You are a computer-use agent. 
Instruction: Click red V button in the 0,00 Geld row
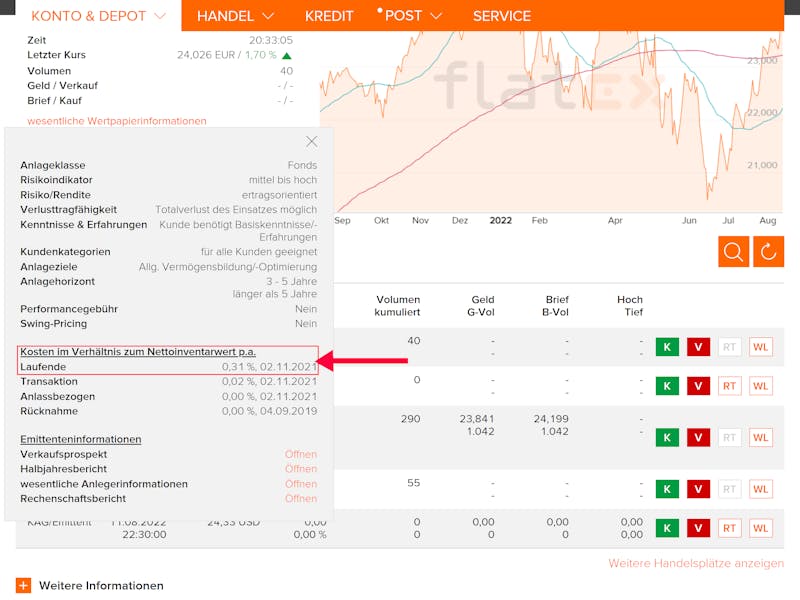[x=698, y=528]
